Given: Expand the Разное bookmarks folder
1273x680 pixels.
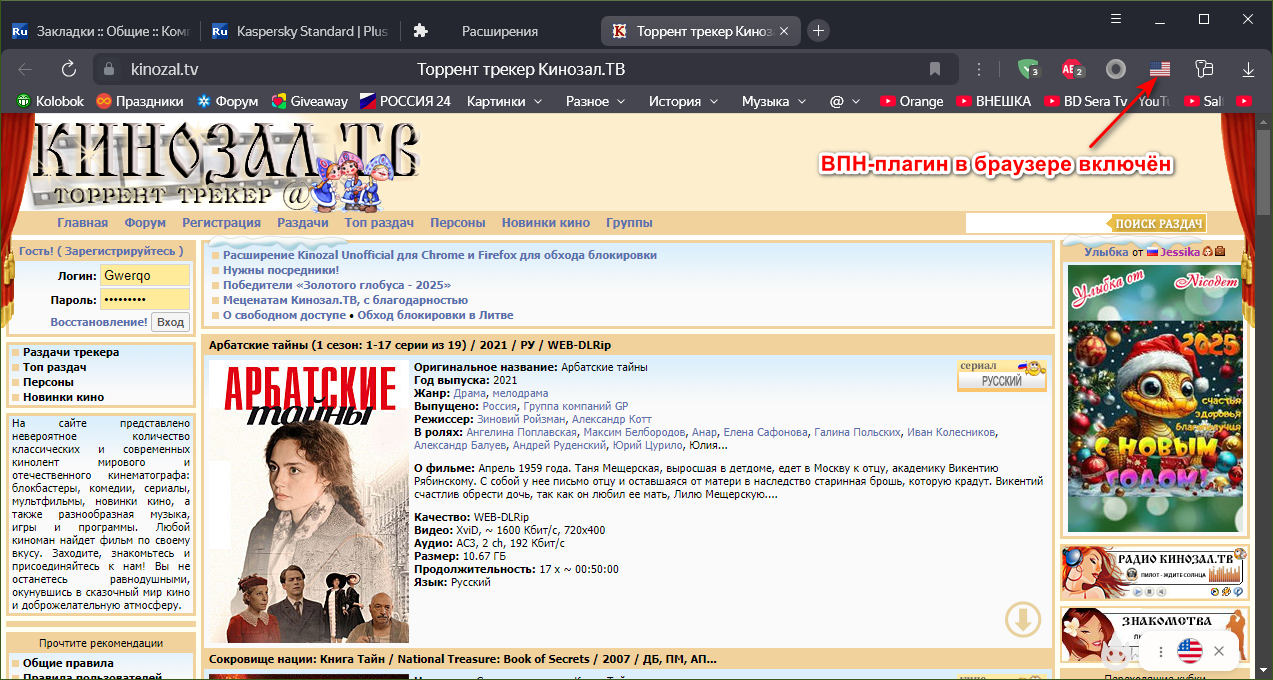Looking at the screenshot, I should (596, 101).
